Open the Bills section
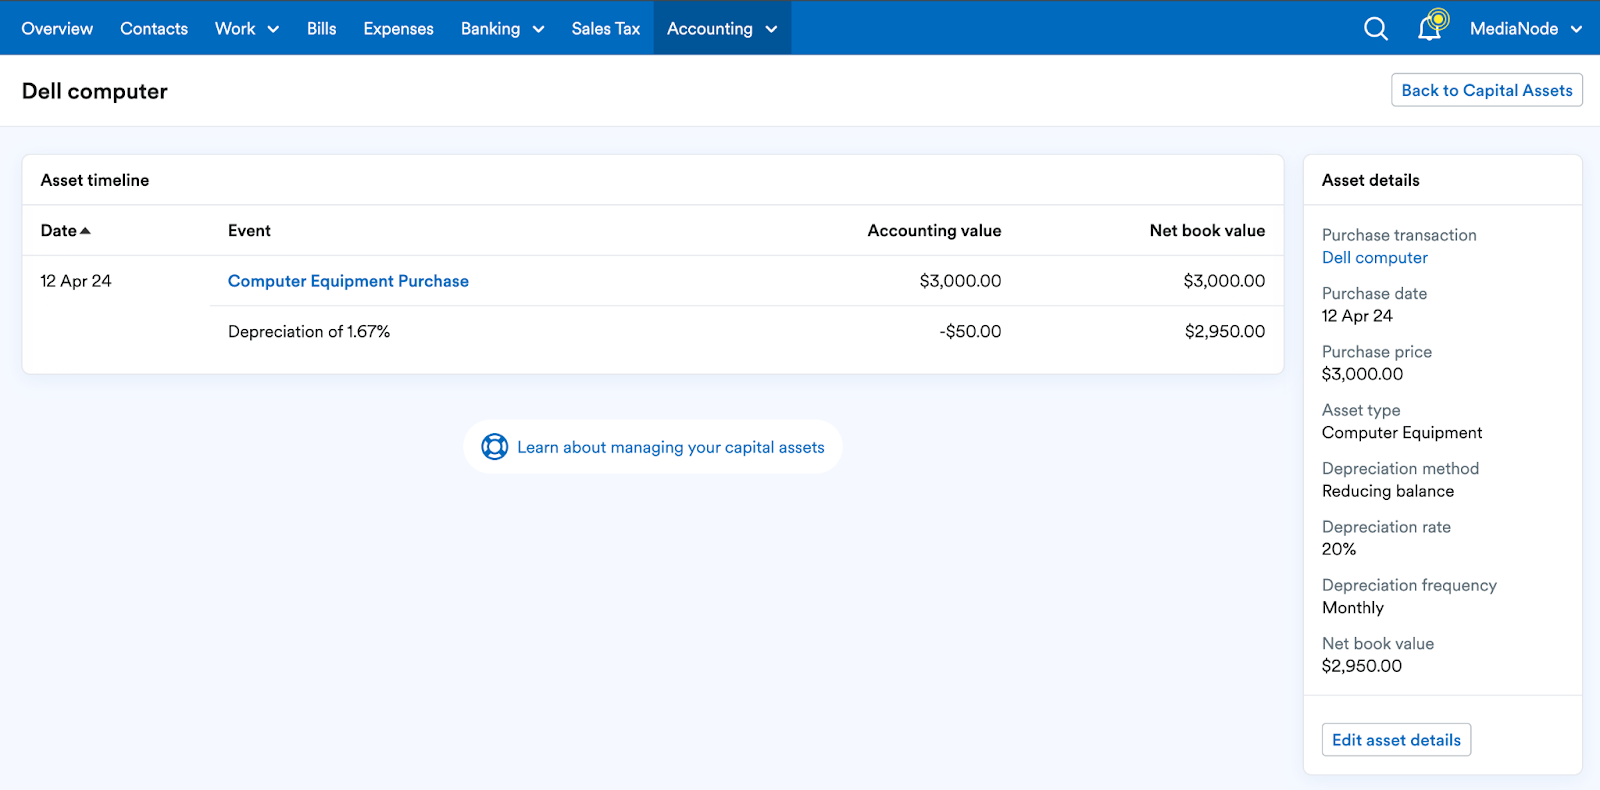The width and height of the screenshot is (1600, 790). (x=321, y=29)
